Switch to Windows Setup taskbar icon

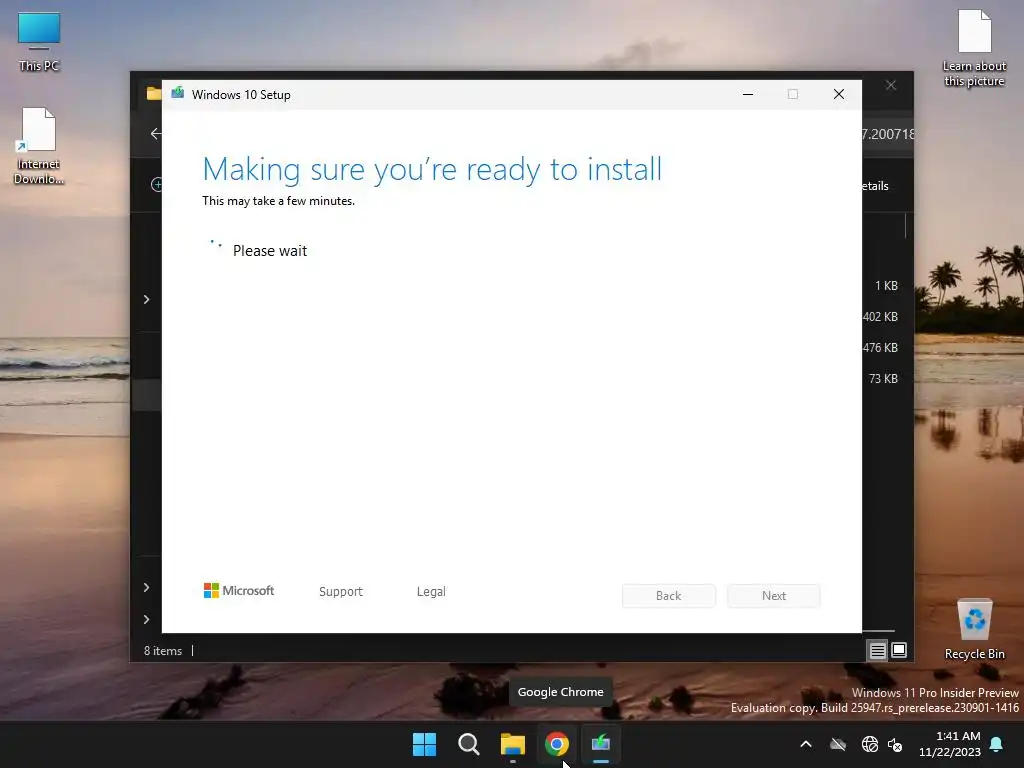(601, 744)
